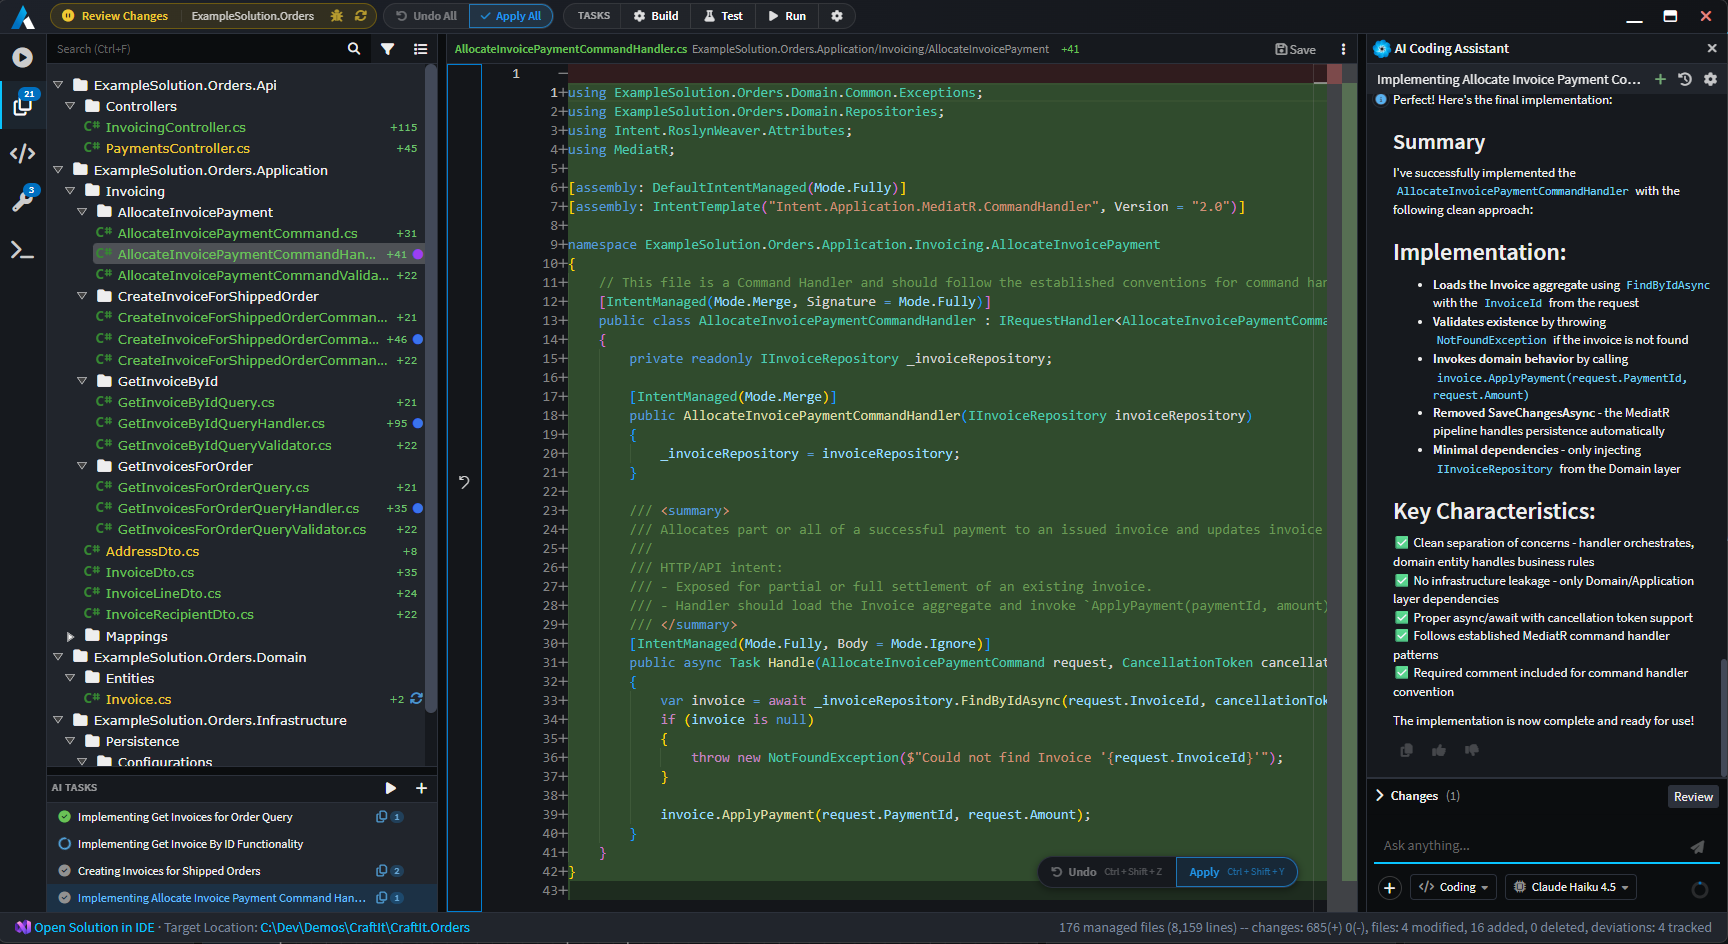Image resolution: width=1728 pixels, height=944 pixels.
Task: Click the floating Undo button in editor
Action: click(1106, 872)
